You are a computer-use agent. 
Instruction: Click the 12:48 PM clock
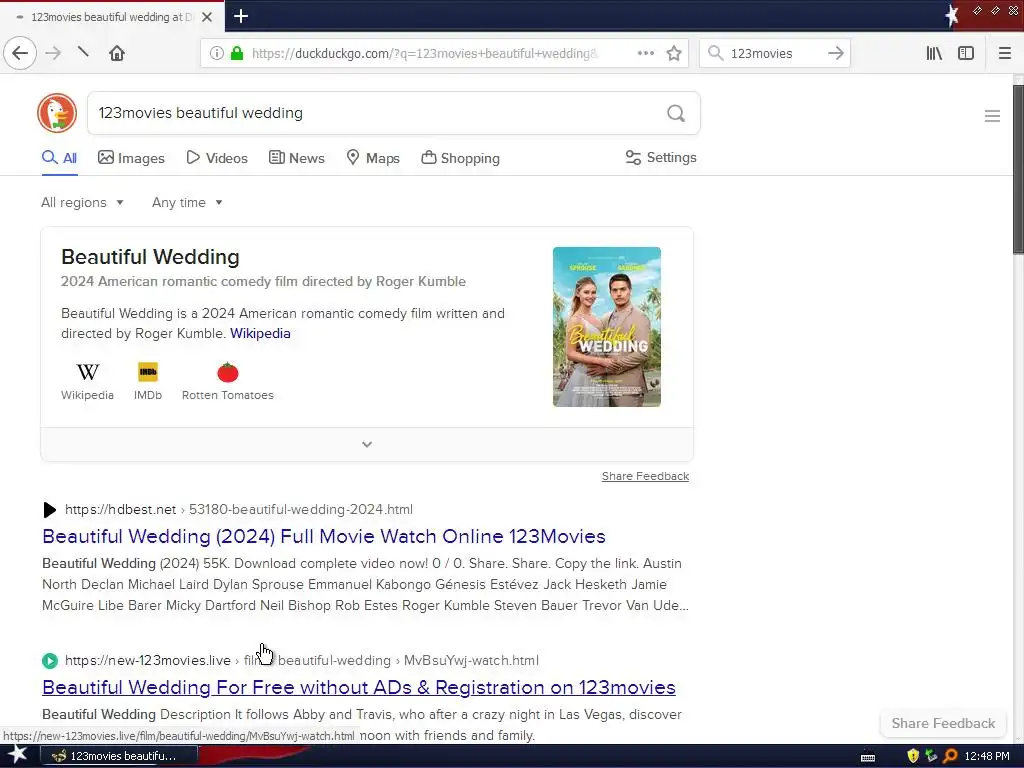coord(987,756)
